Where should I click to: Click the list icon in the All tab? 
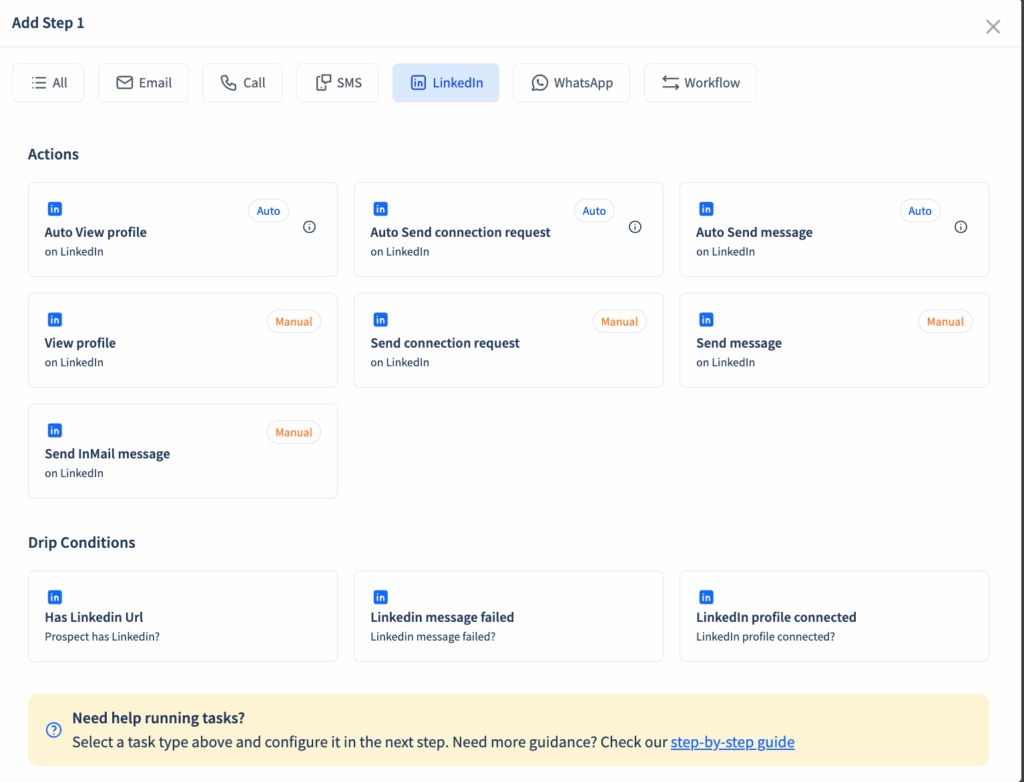(39, 82)
